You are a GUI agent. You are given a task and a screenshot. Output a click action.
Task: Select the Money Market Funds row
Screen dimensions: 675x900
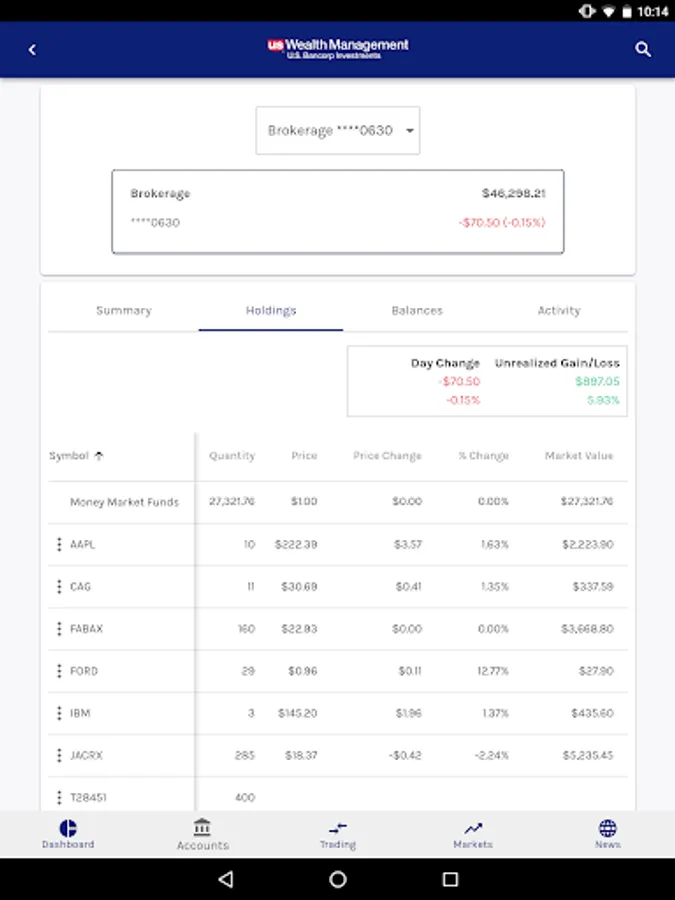click(x=124, y=502)
